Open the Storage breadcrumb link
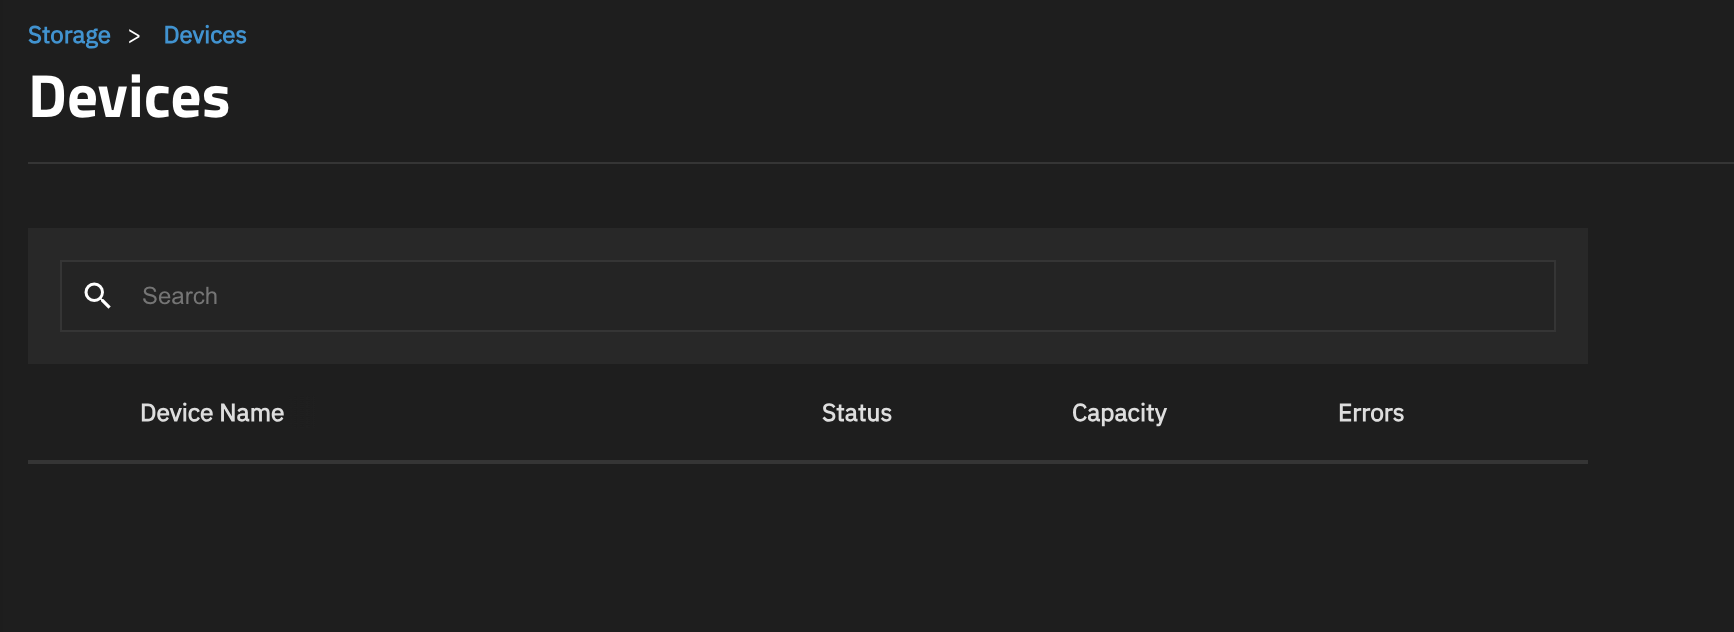 69,36
